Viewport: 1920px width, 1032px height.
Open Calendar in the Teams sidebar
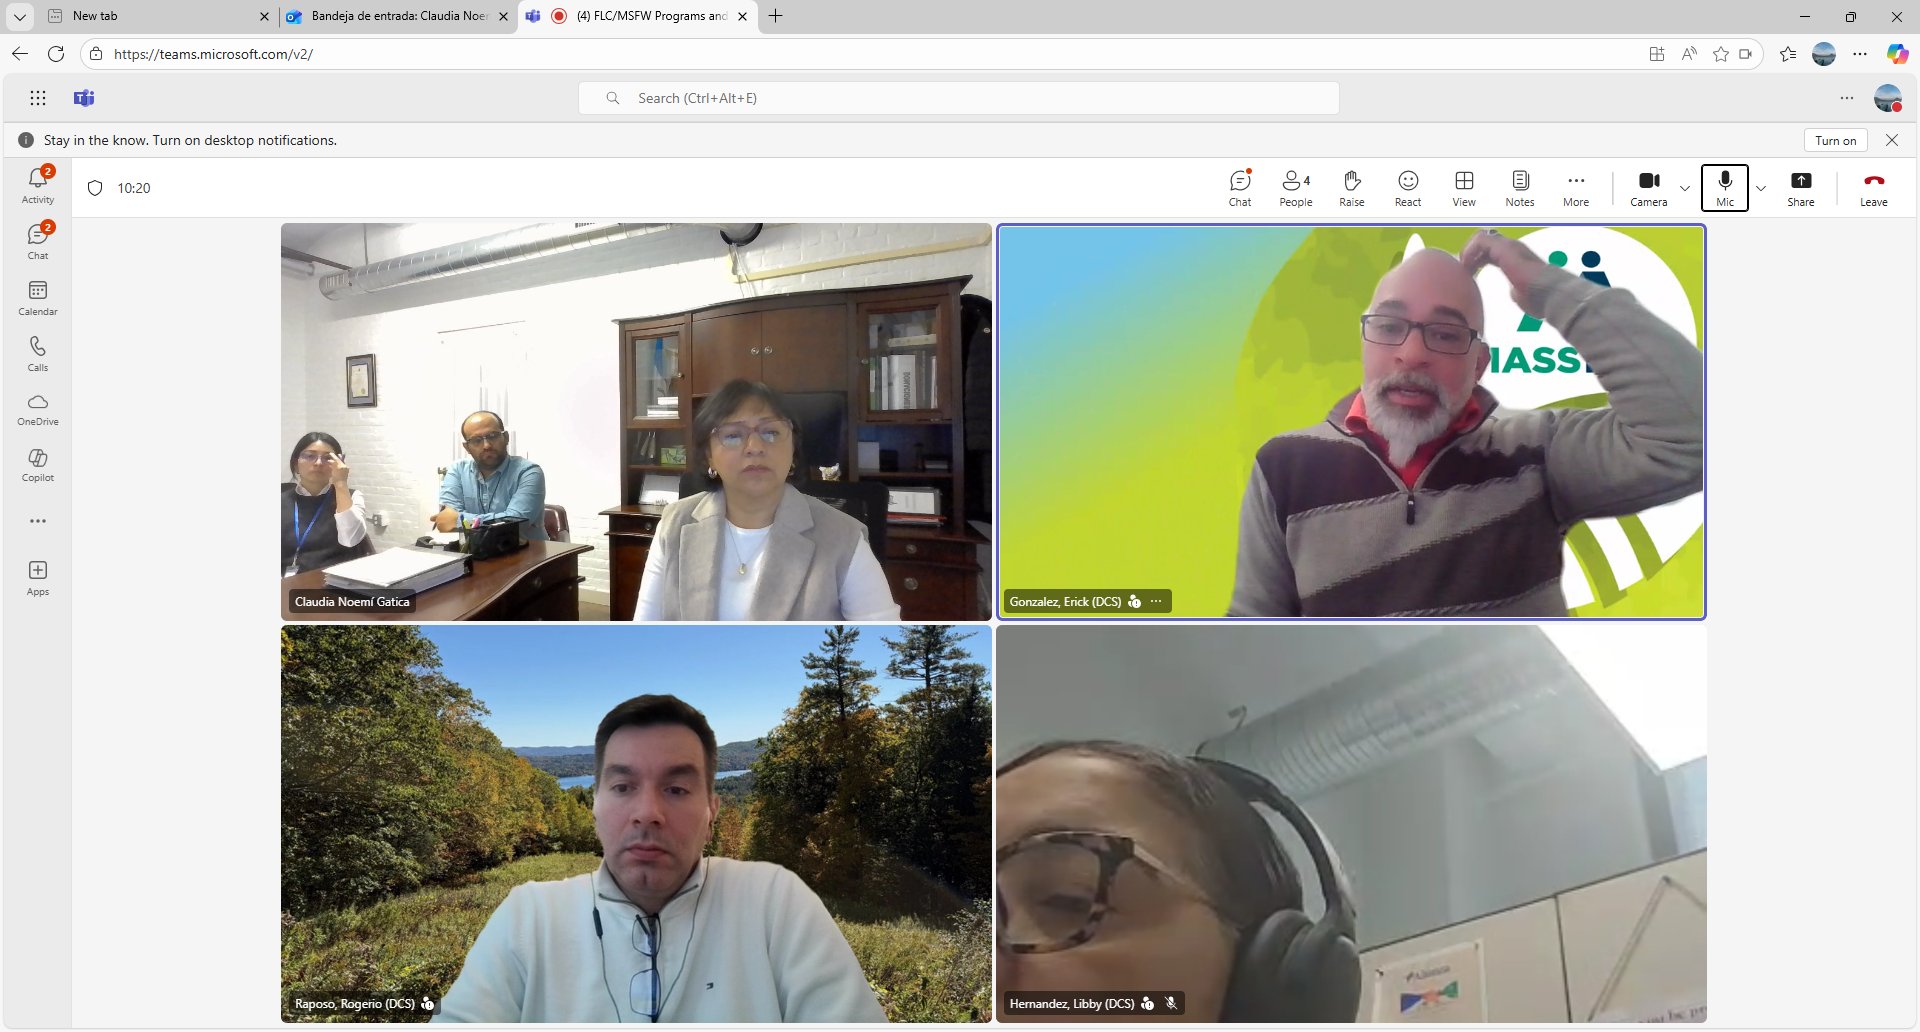point(38,297)
